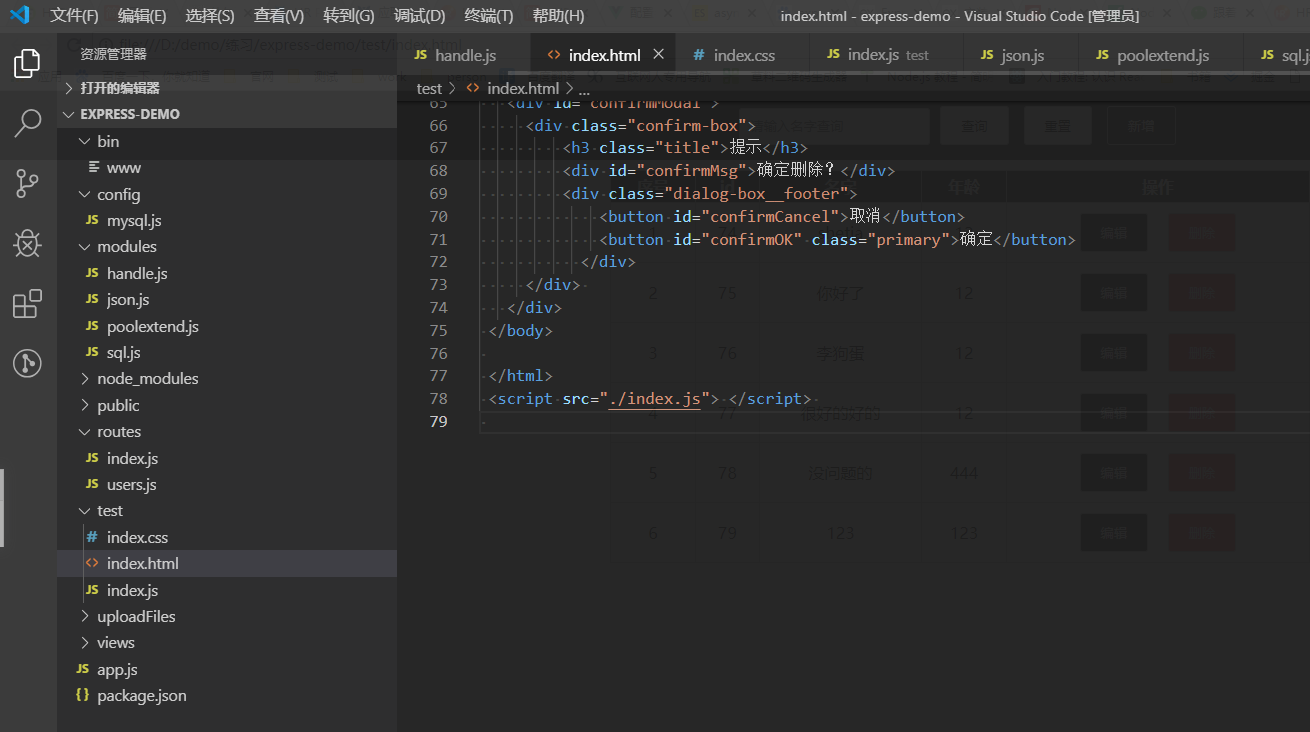Open the Extensions view in activity bar
1310x732 pixels.
tap(27, 303)
